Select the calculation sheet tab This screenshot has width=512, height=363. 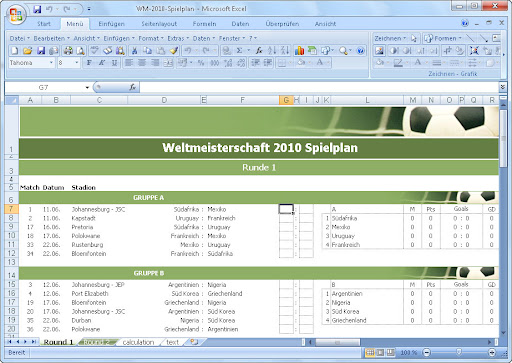138,342
